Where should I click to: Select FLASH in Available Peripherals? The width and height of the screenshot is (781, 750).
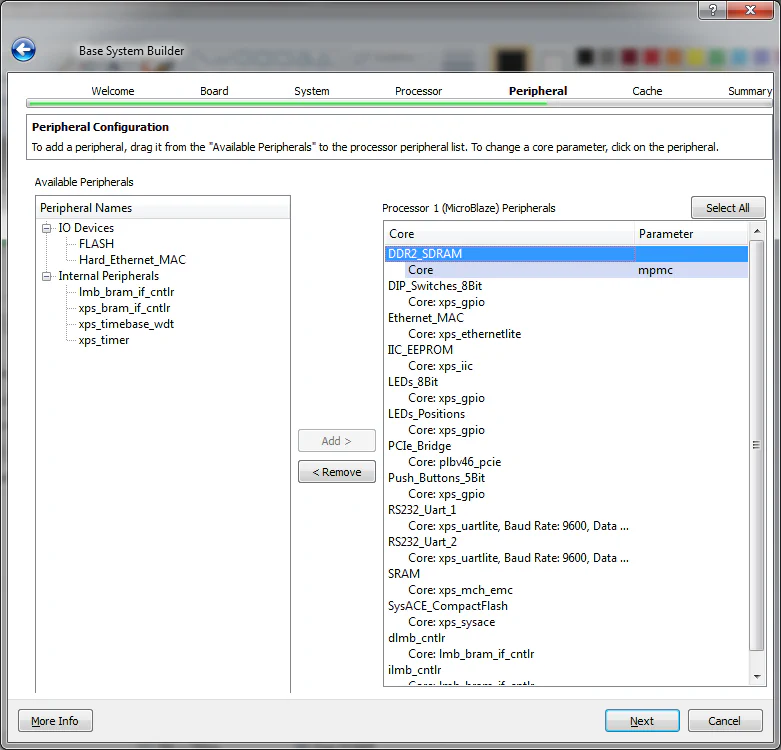pyautogui.click(x=96, y=244)
